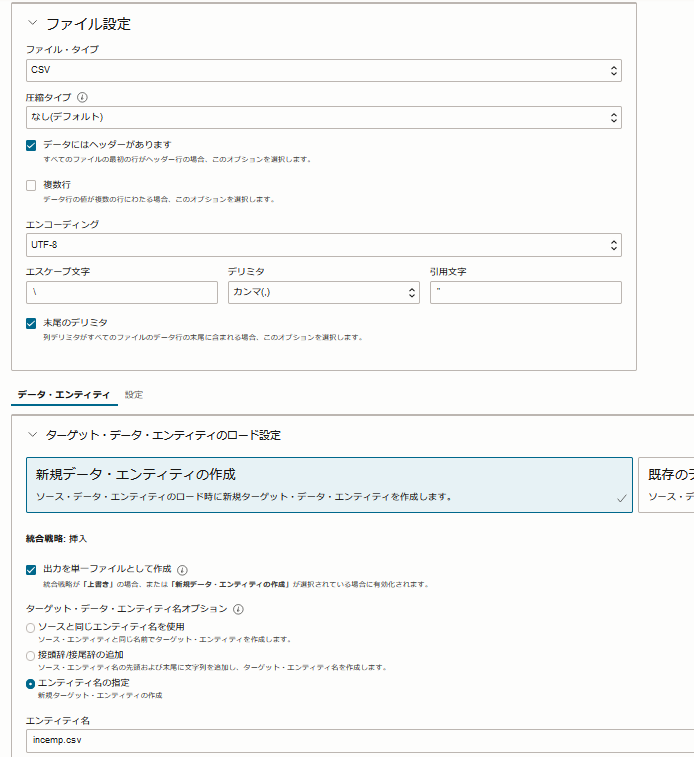The height and width of the screenshot is (757, 694).
Task: Switch to the 設定 tab
Action: click(x=134, y=395)
